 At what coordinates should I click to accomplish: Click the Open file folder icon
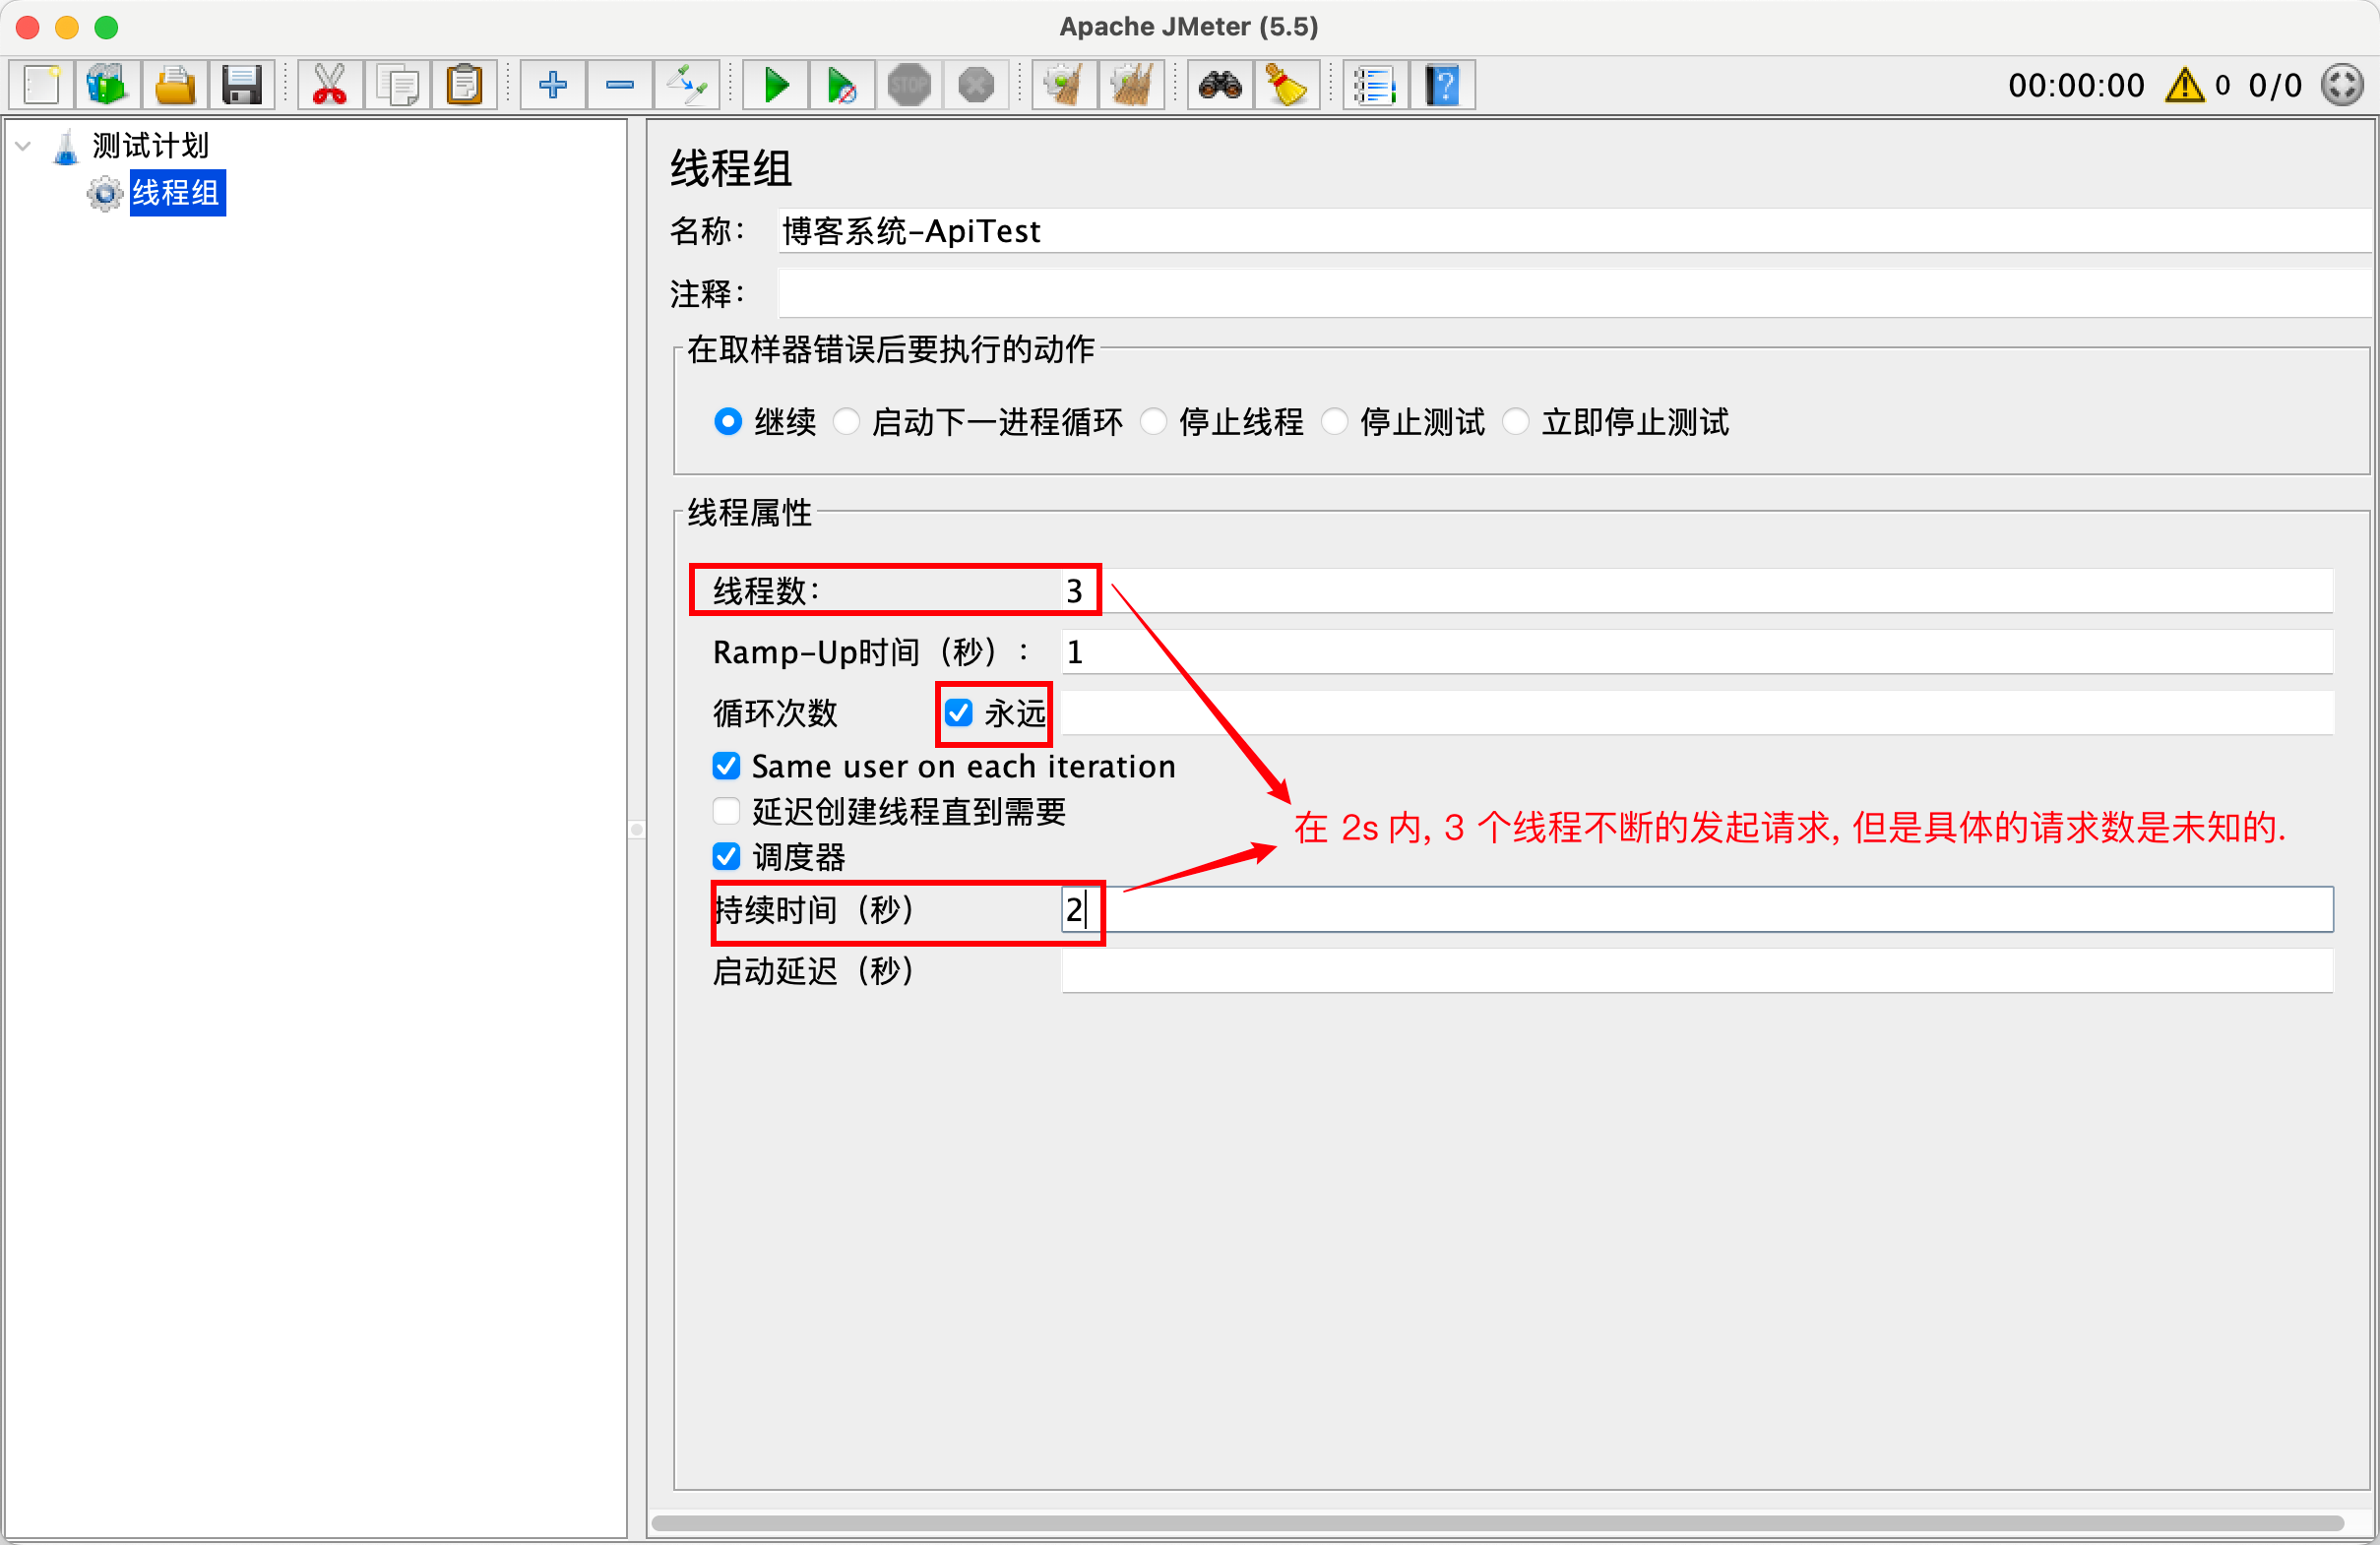(175, 85)
